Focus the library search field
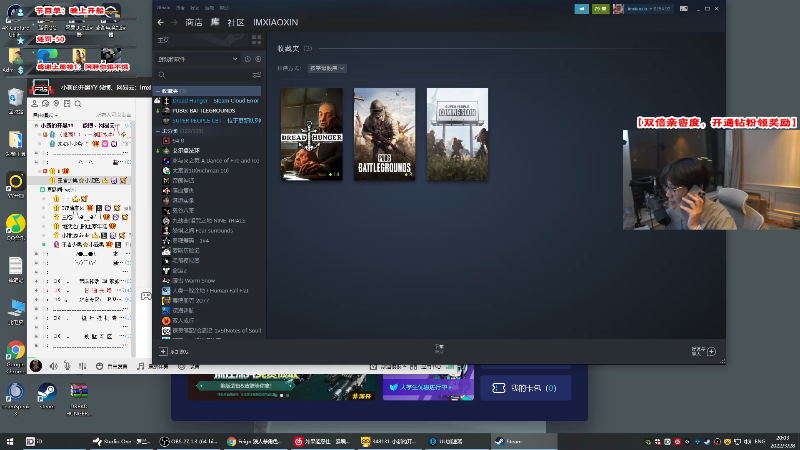 point(204,75)
